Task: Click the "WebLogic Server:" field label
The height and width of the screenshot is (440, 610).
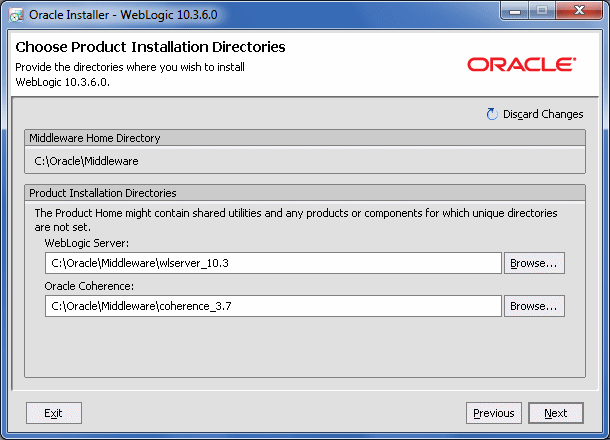Action: click(x=87, y=243)
